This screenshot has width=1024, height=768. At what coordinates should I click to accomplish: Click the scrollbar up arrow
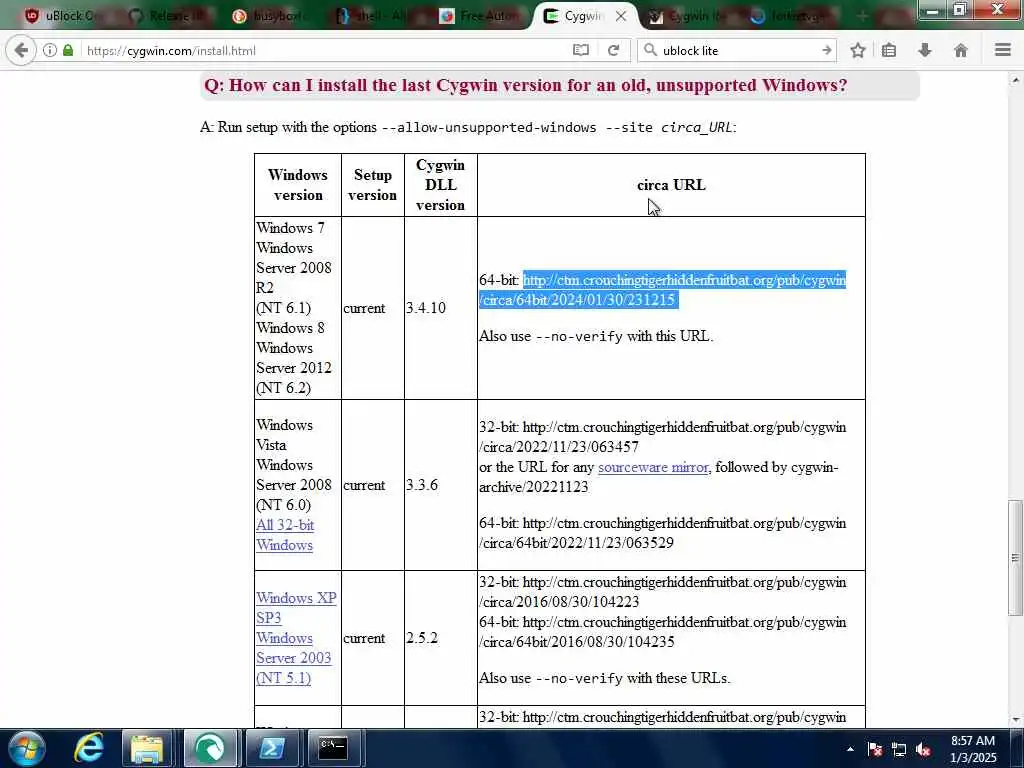[x=1015, y=80]
